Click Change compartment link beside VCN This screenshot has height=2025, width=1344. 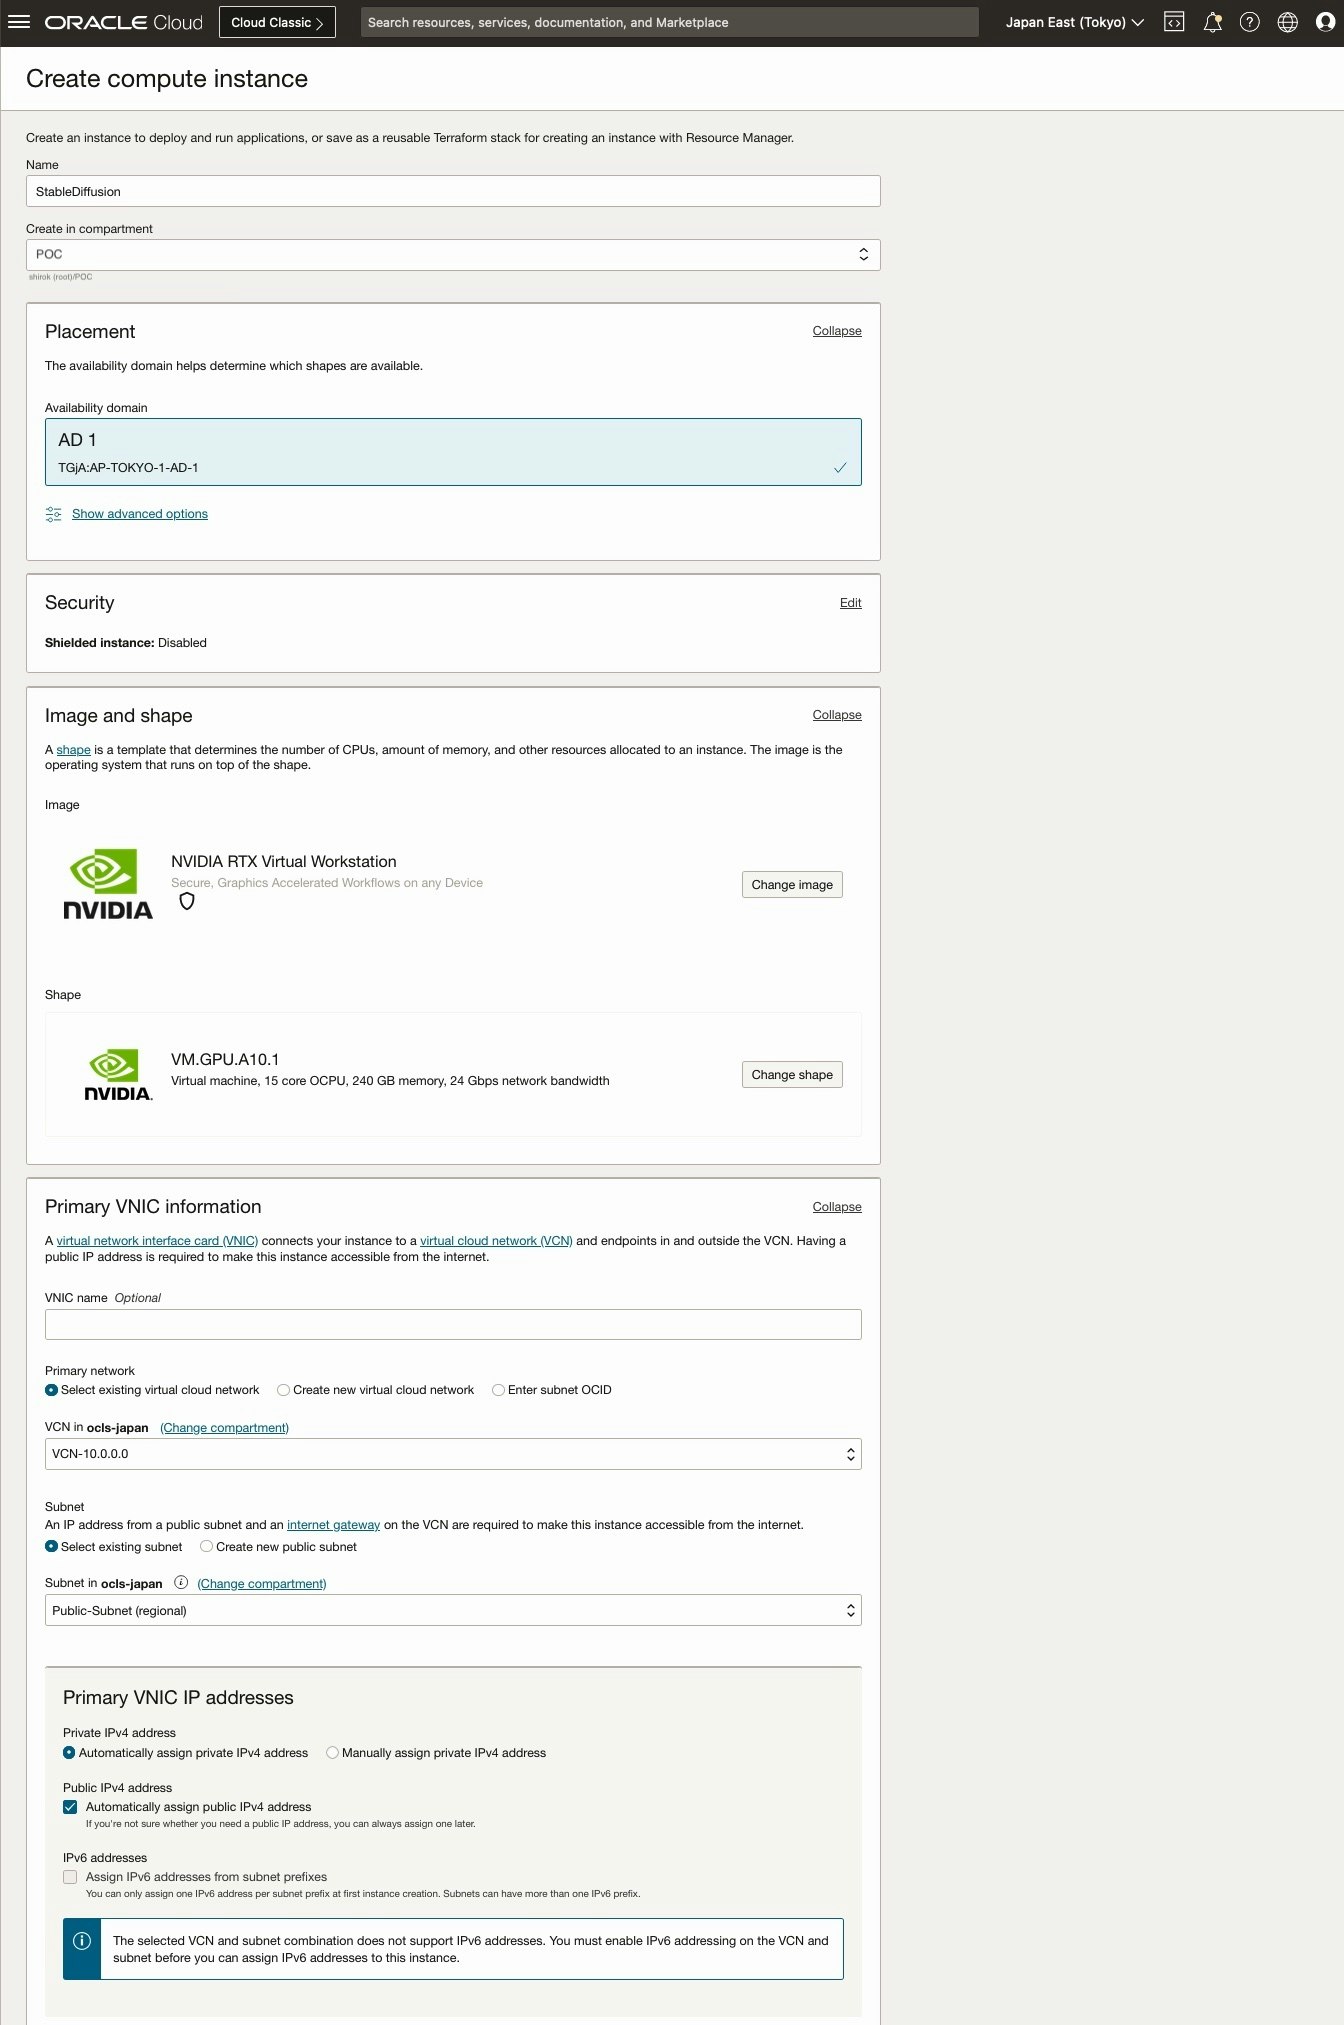[224, 1428]
